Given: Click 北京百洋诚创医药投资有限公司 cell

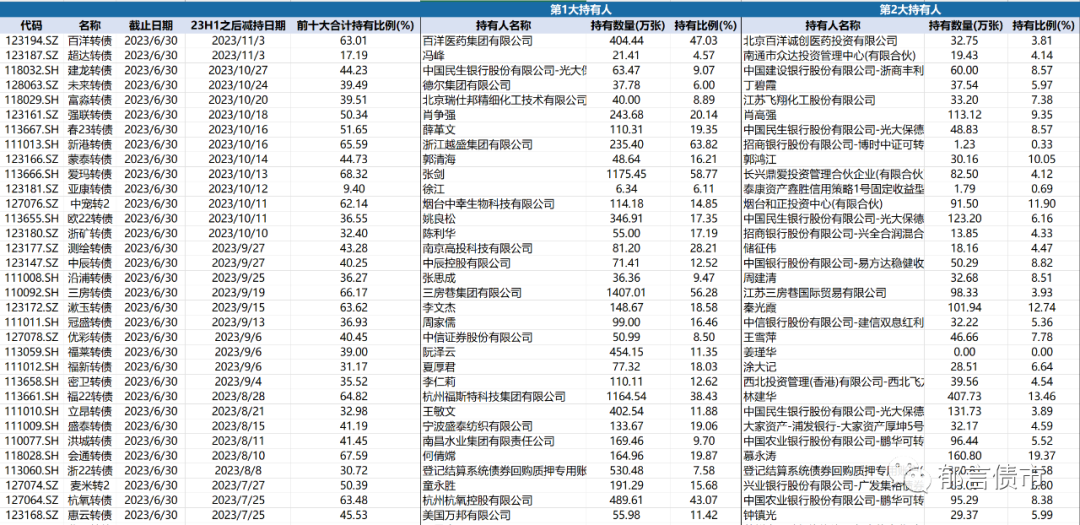Looking at the screenshot, I should click(x=821, y=41).
